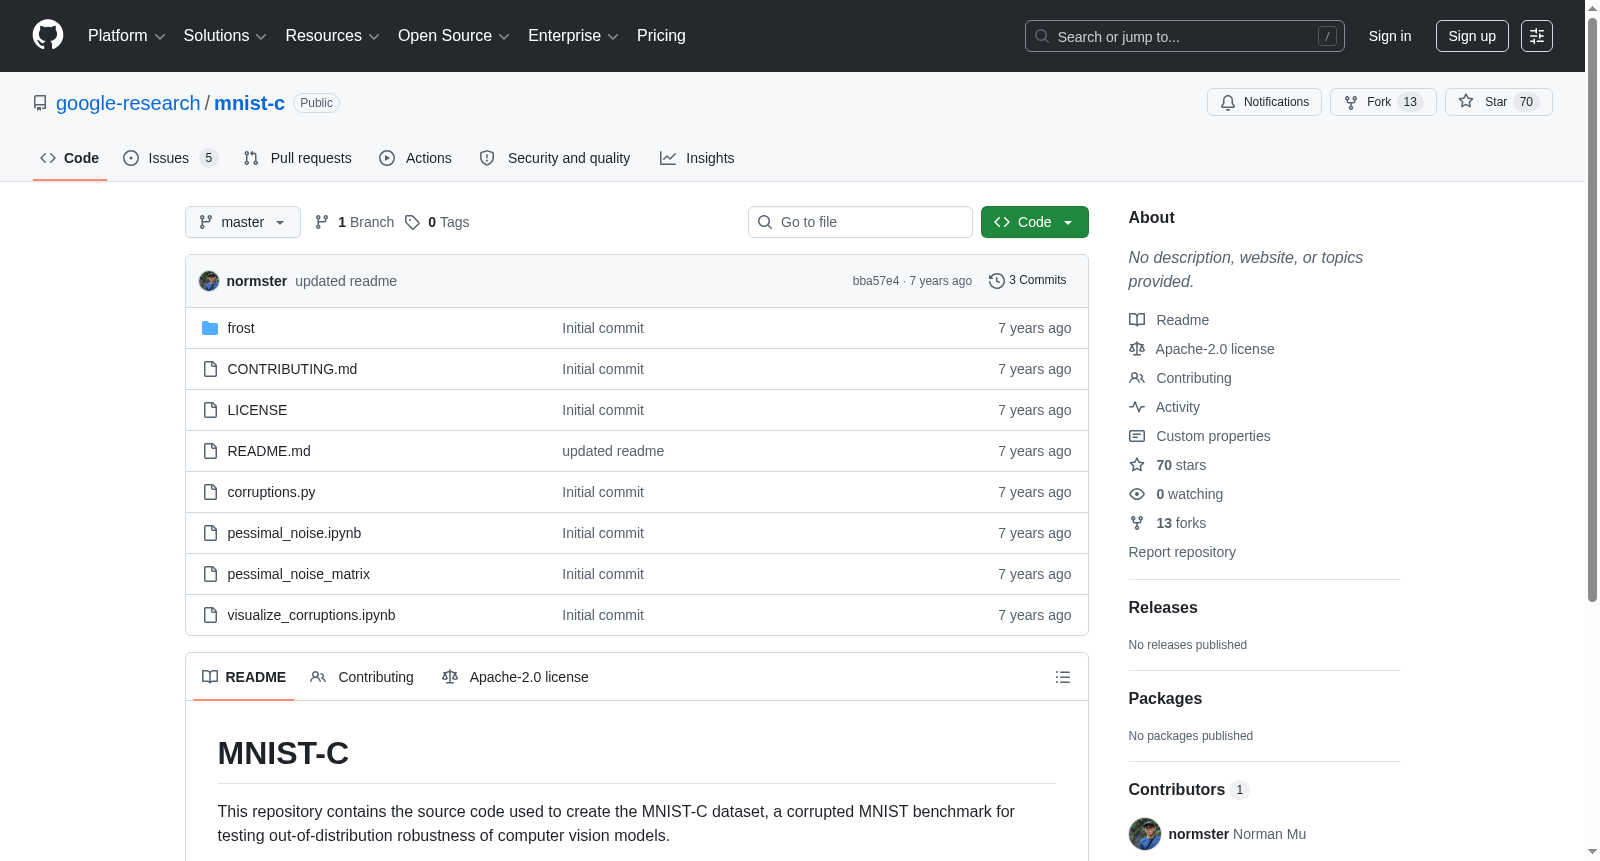Click the tag icon beside 0 Tags
Image resolution: width=1600 pixels, height=861 pixels.
(x=412, y=222)
